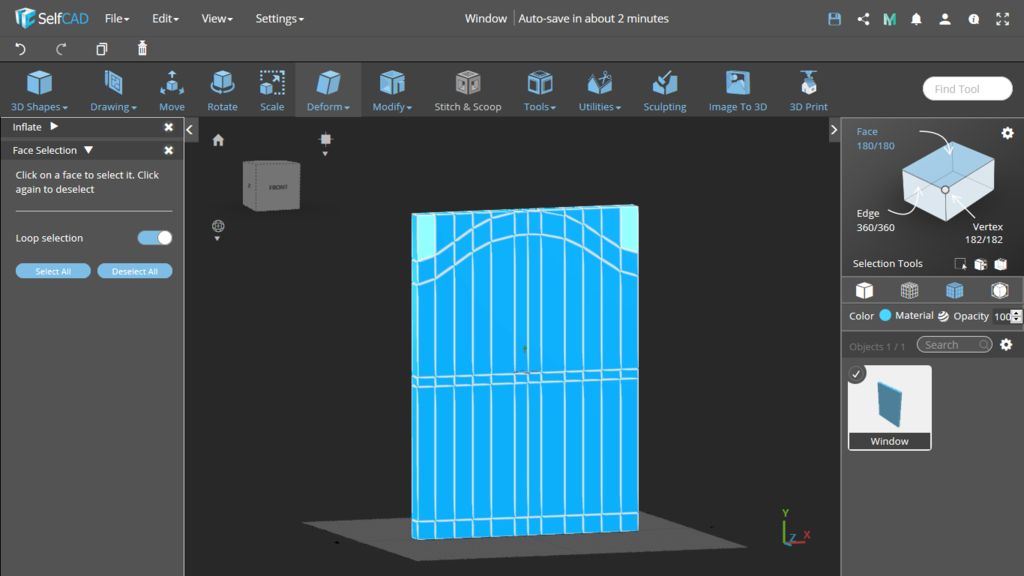
Task: Click the Deselect All button
Action: click(x=135, y=271)
